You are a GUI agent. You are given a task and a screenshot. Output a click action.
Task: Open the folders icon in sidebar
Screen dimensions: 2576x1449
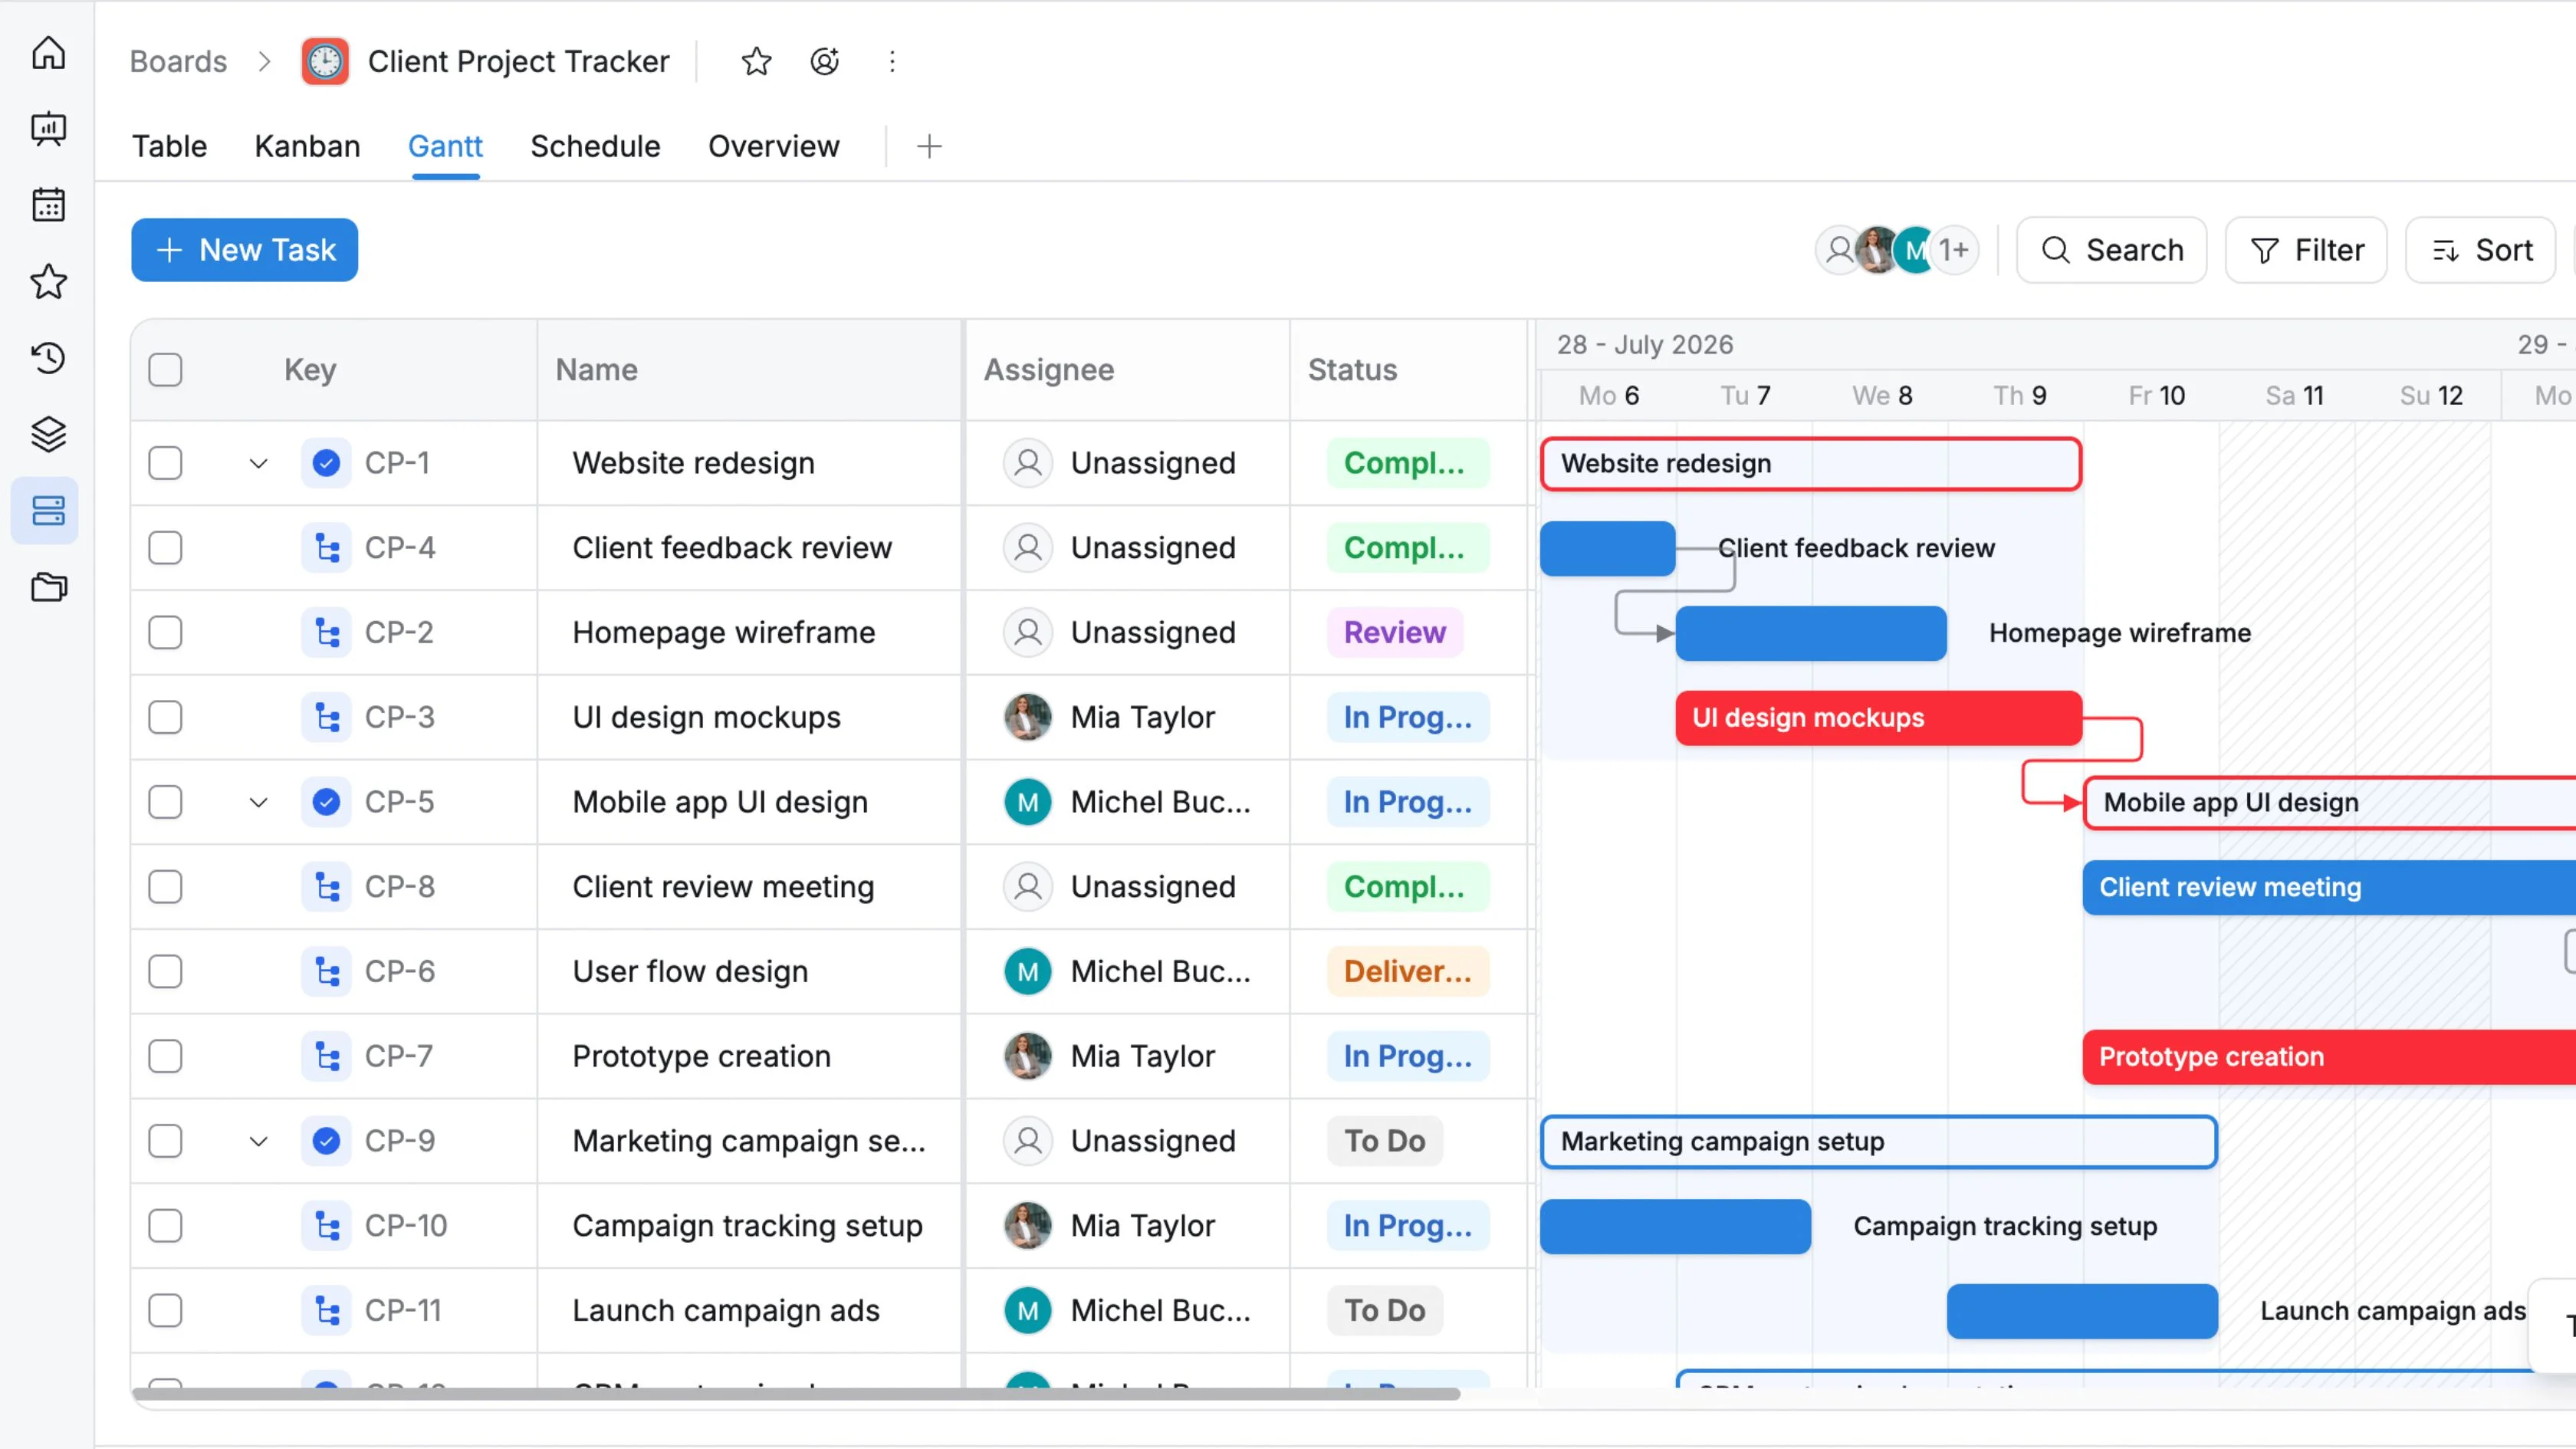pyautogui.click(x=48, y=587)
